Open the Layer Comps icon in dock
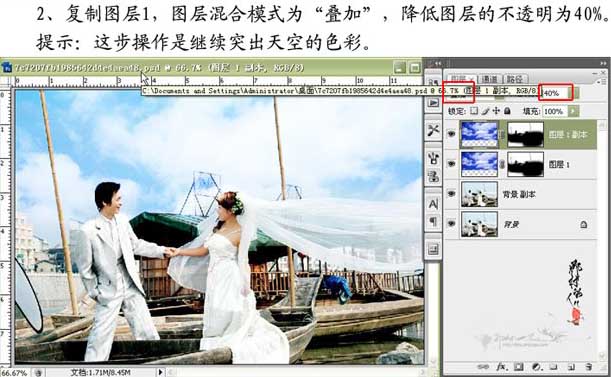This screenshot has height=377, width=611. (433, 249)
